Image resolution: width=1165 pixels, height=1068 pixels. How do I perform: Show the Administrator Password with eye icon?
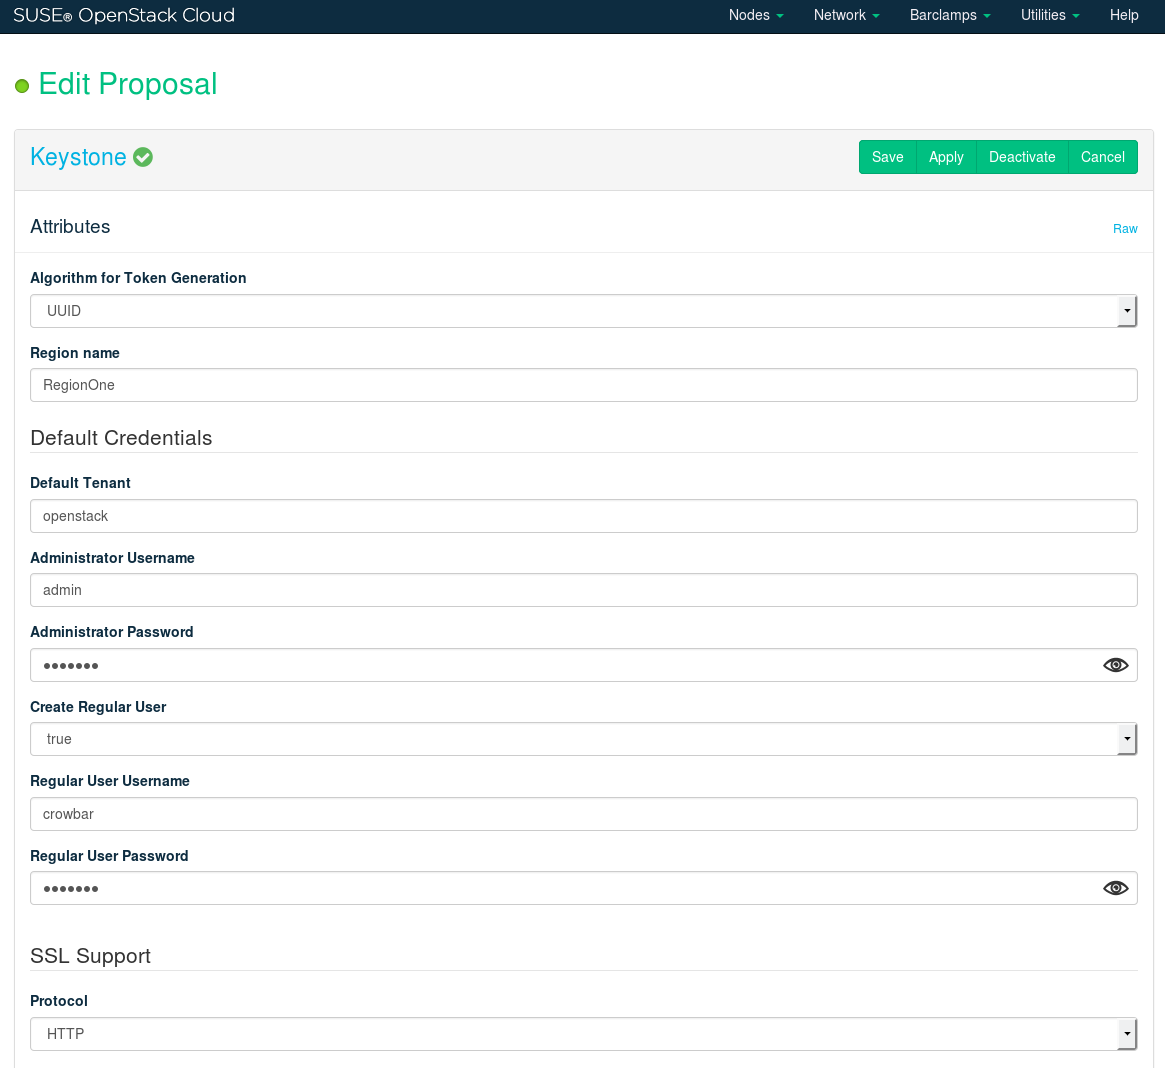tap(1115, 665)
